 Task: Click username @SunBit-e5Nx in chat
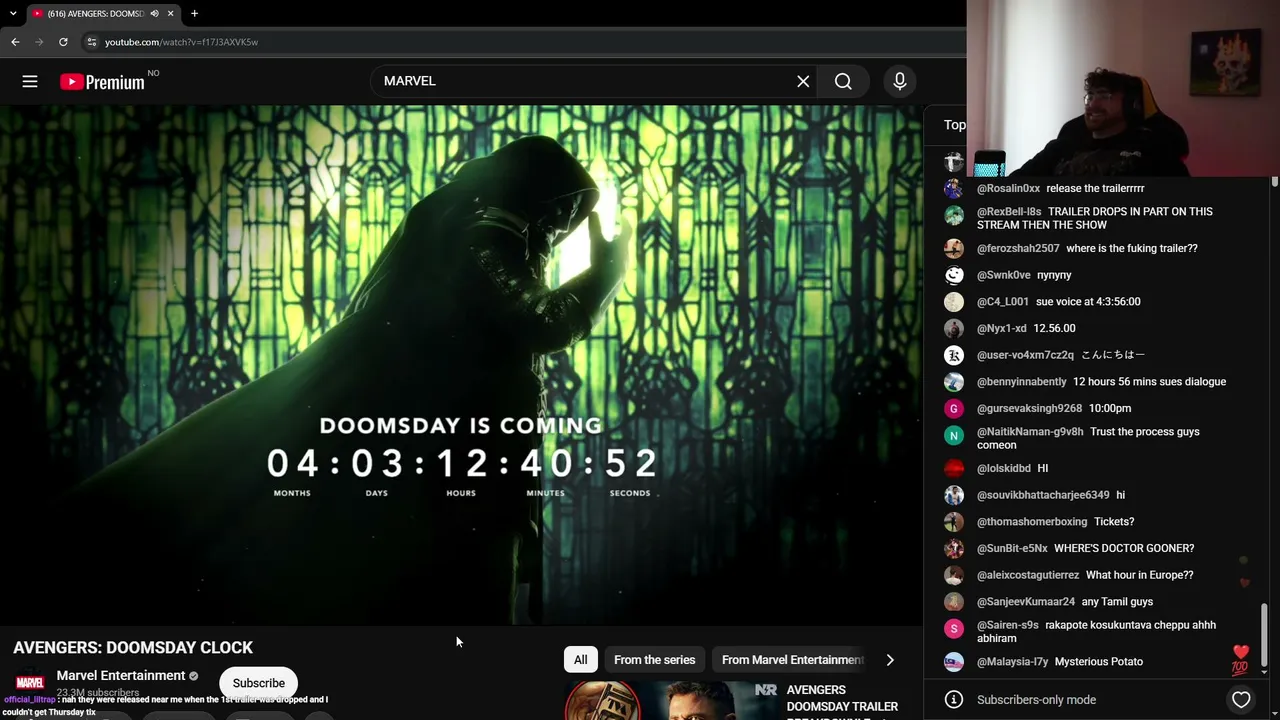[x=1012, y=548]
